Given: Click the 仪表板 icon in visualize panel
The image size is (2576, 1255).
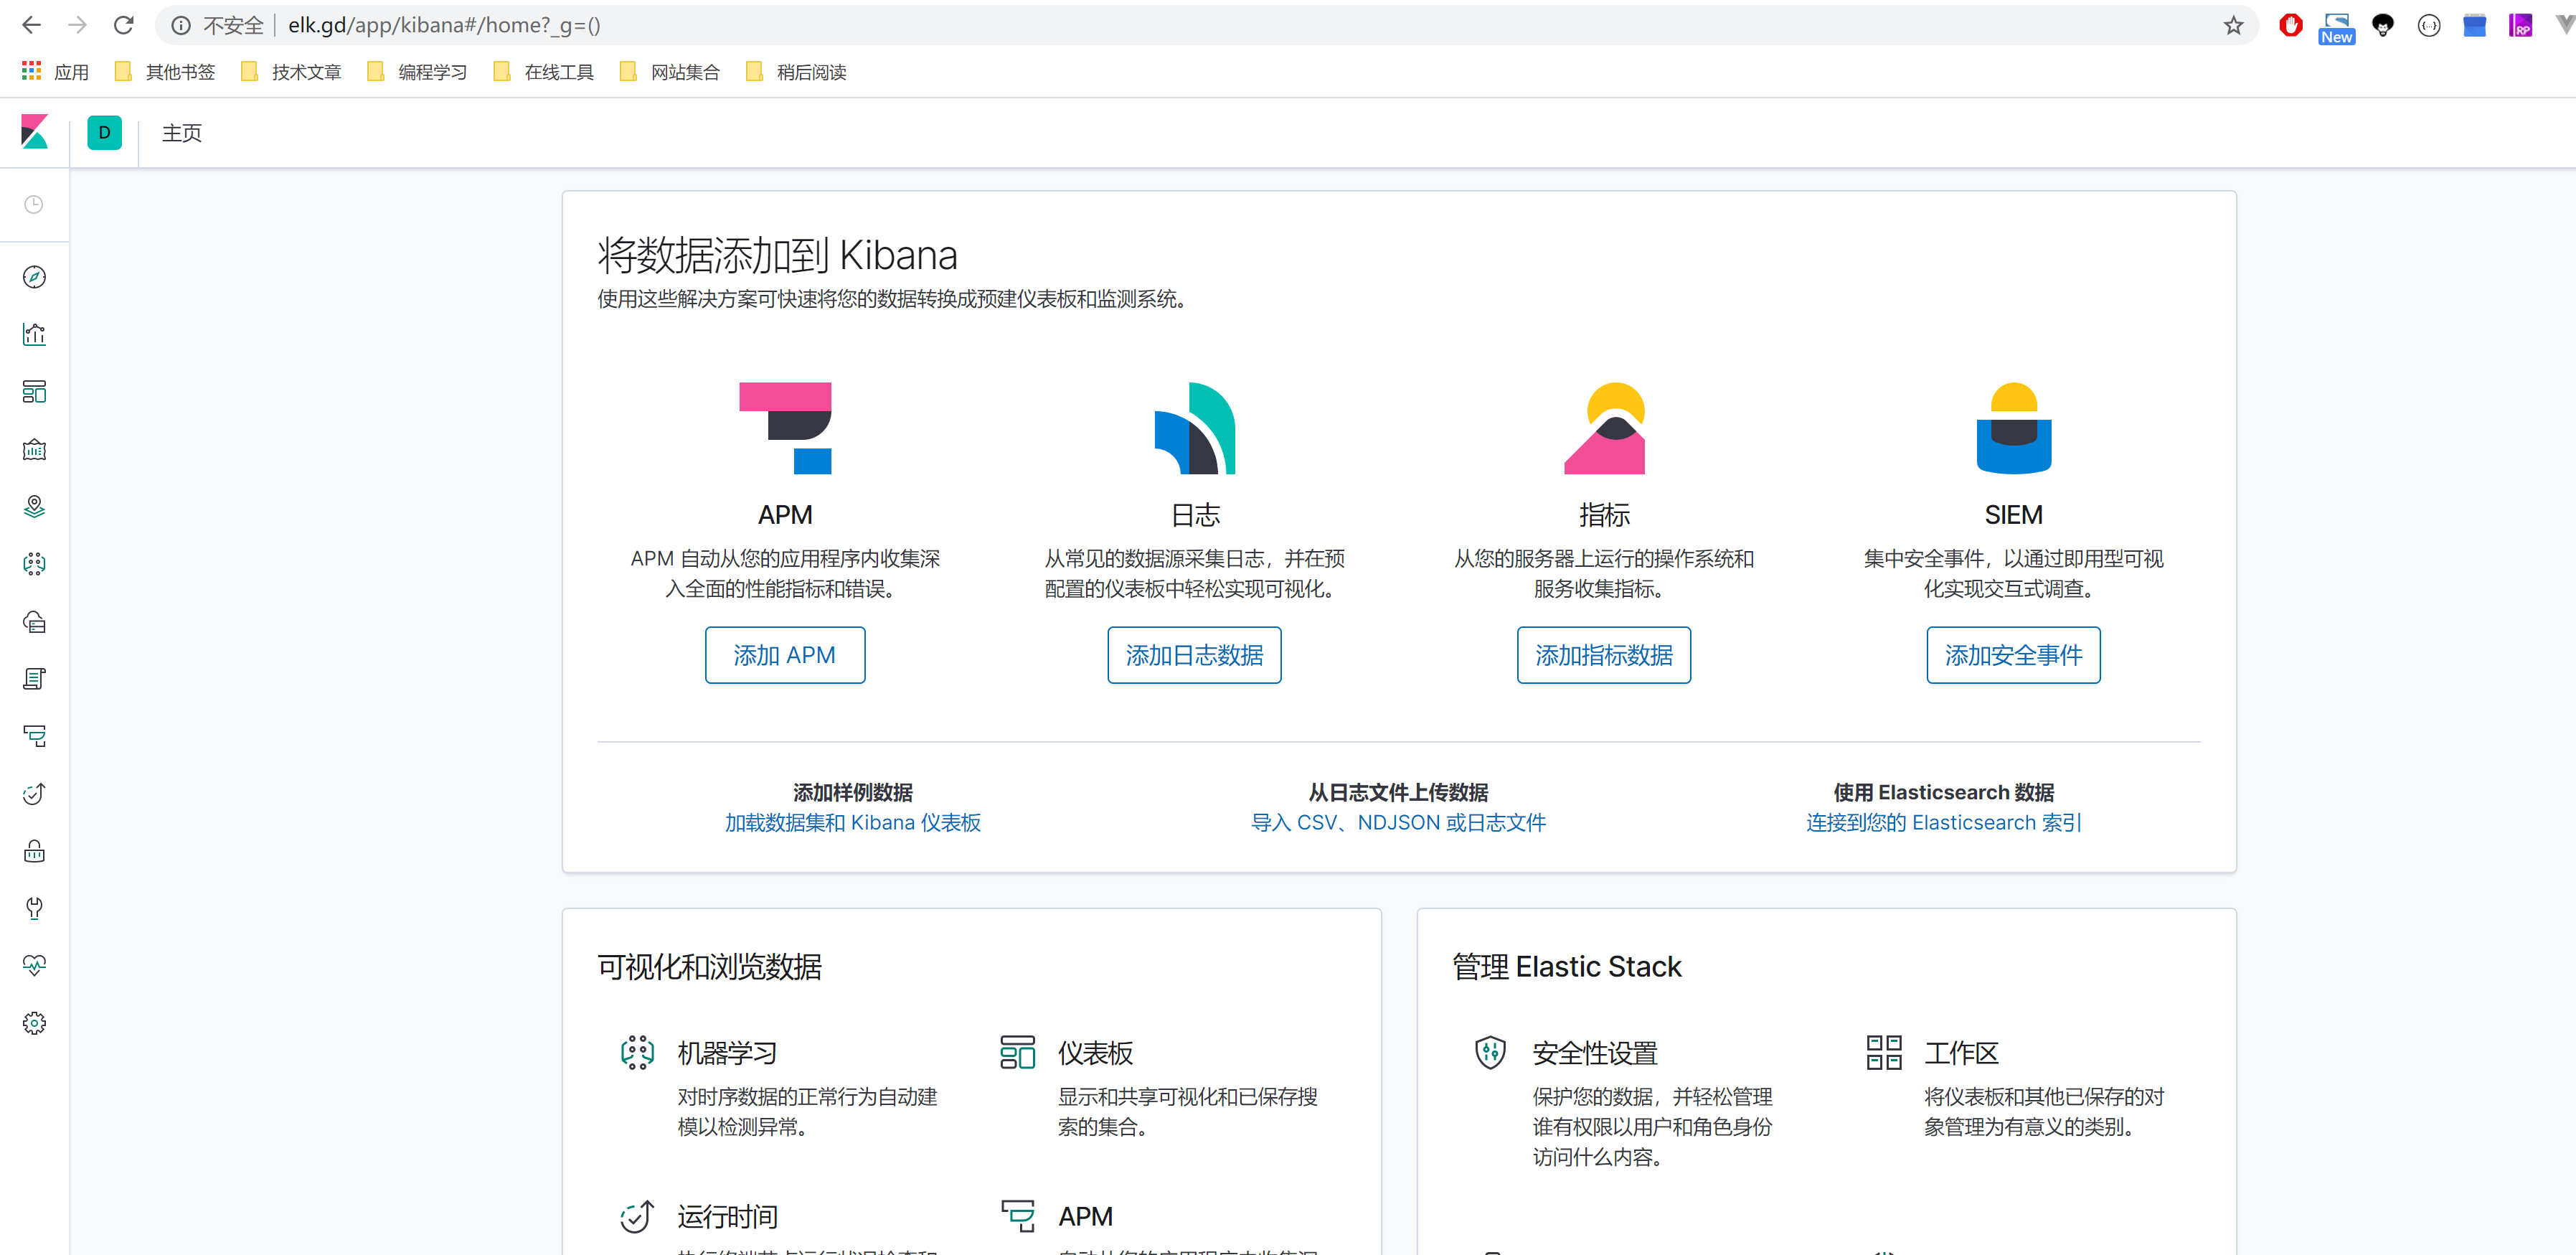Looking at the screenshot, I should tap(1018, 1053).
